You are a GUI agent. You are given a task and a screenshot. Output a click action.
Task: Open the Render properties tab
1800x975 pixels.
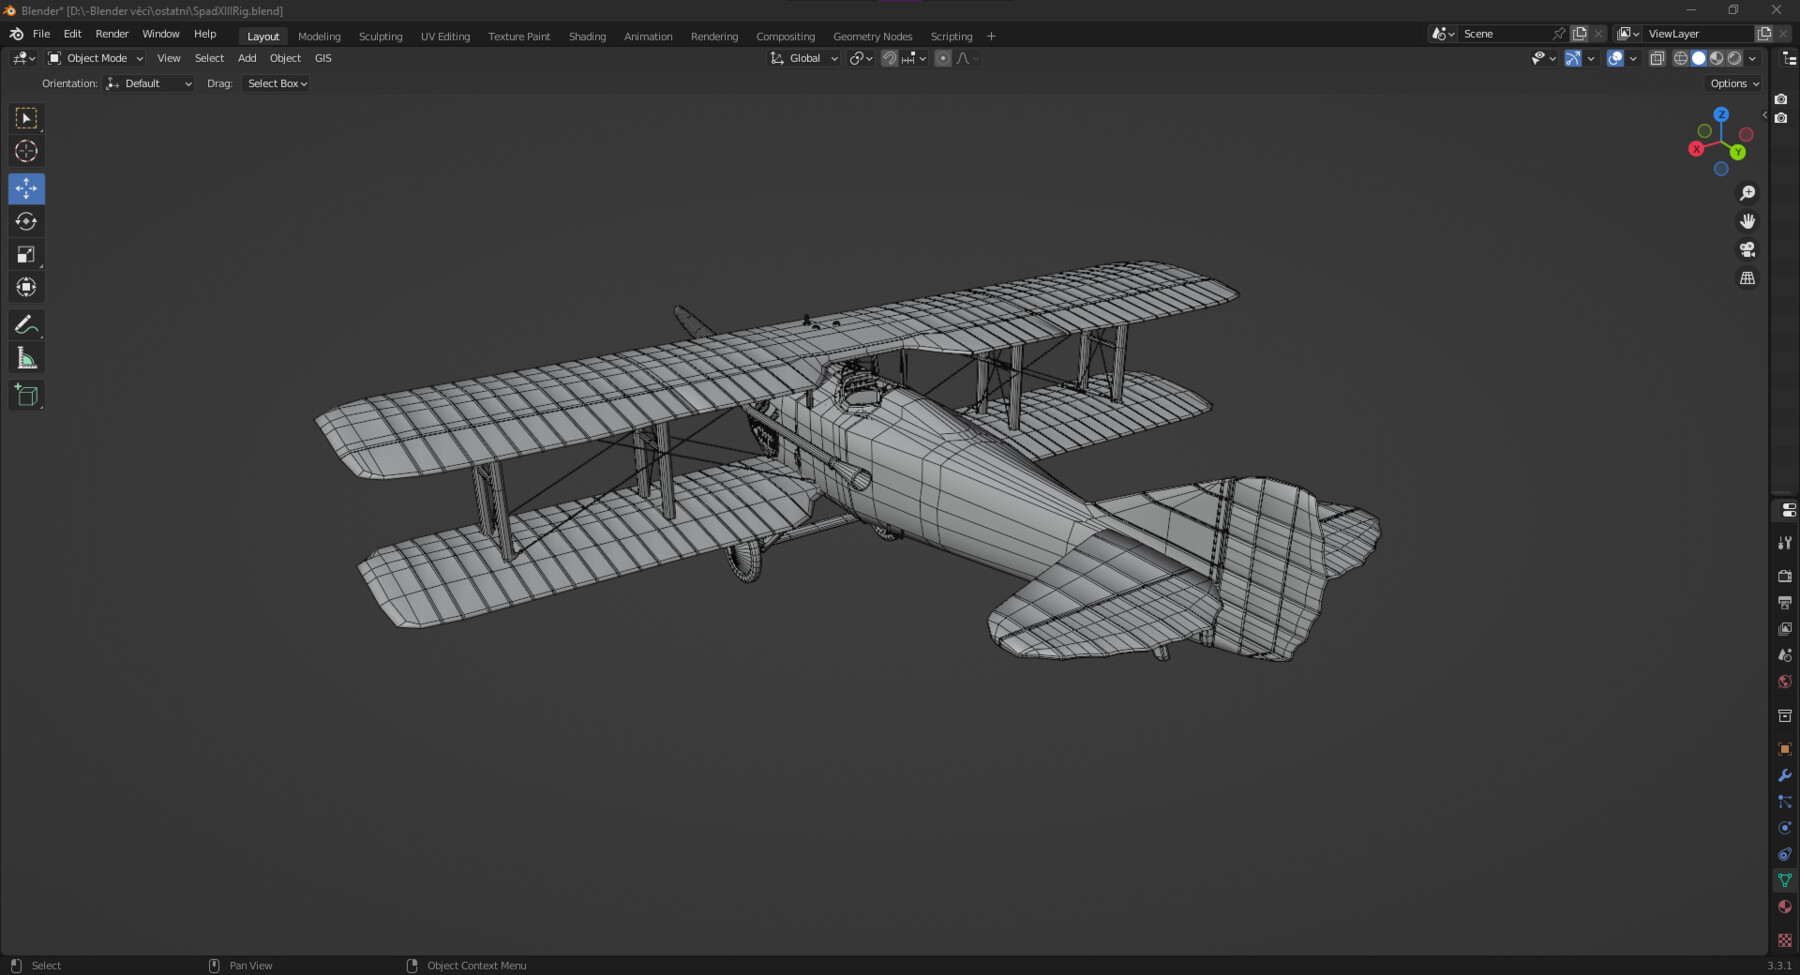1785,576
